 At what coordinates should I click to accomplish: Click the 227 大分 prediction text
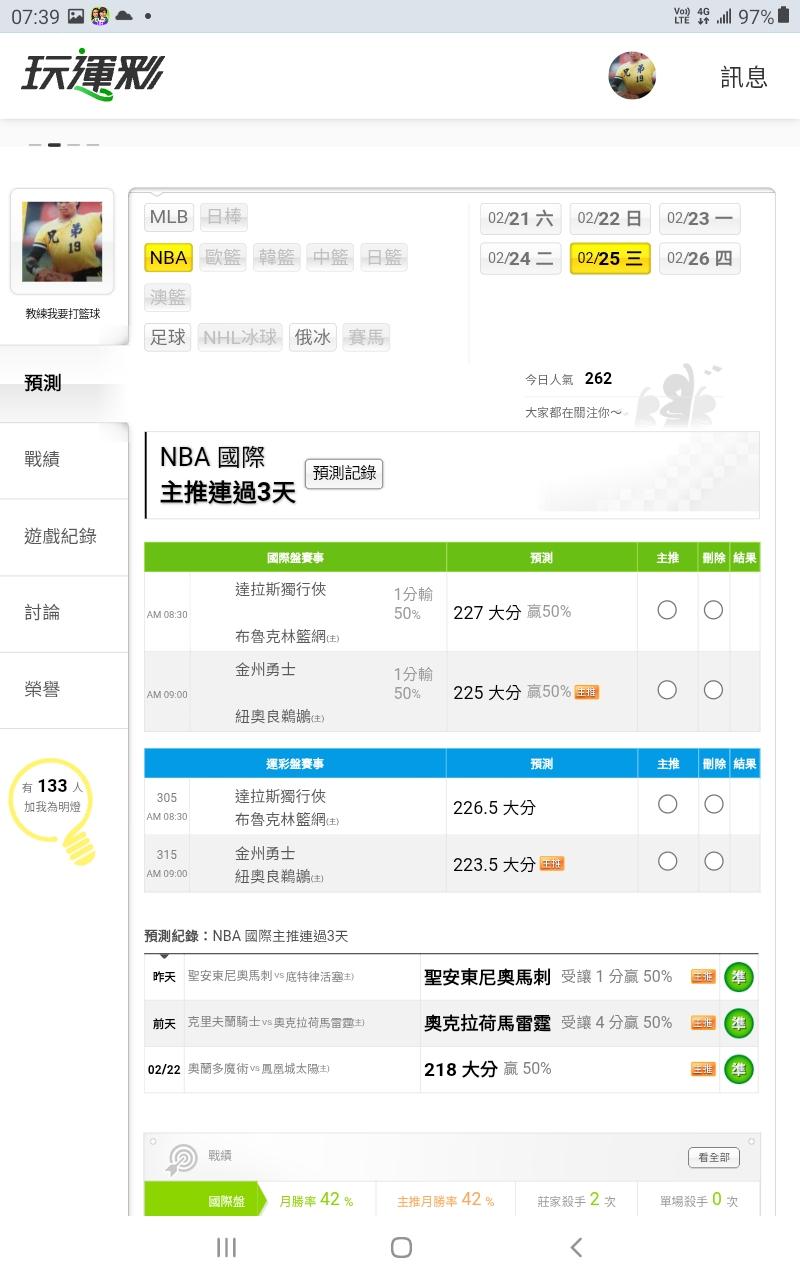click(487, 612)
